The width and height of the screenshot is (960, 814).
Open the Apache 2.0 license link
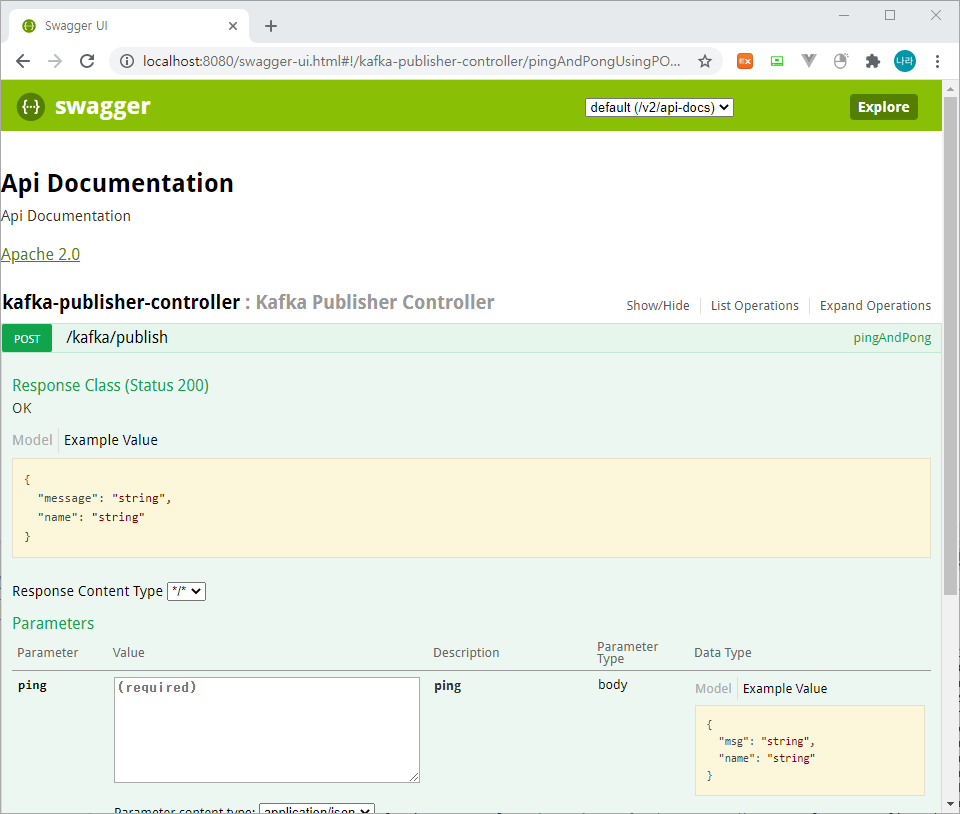(x=40, y=254)
